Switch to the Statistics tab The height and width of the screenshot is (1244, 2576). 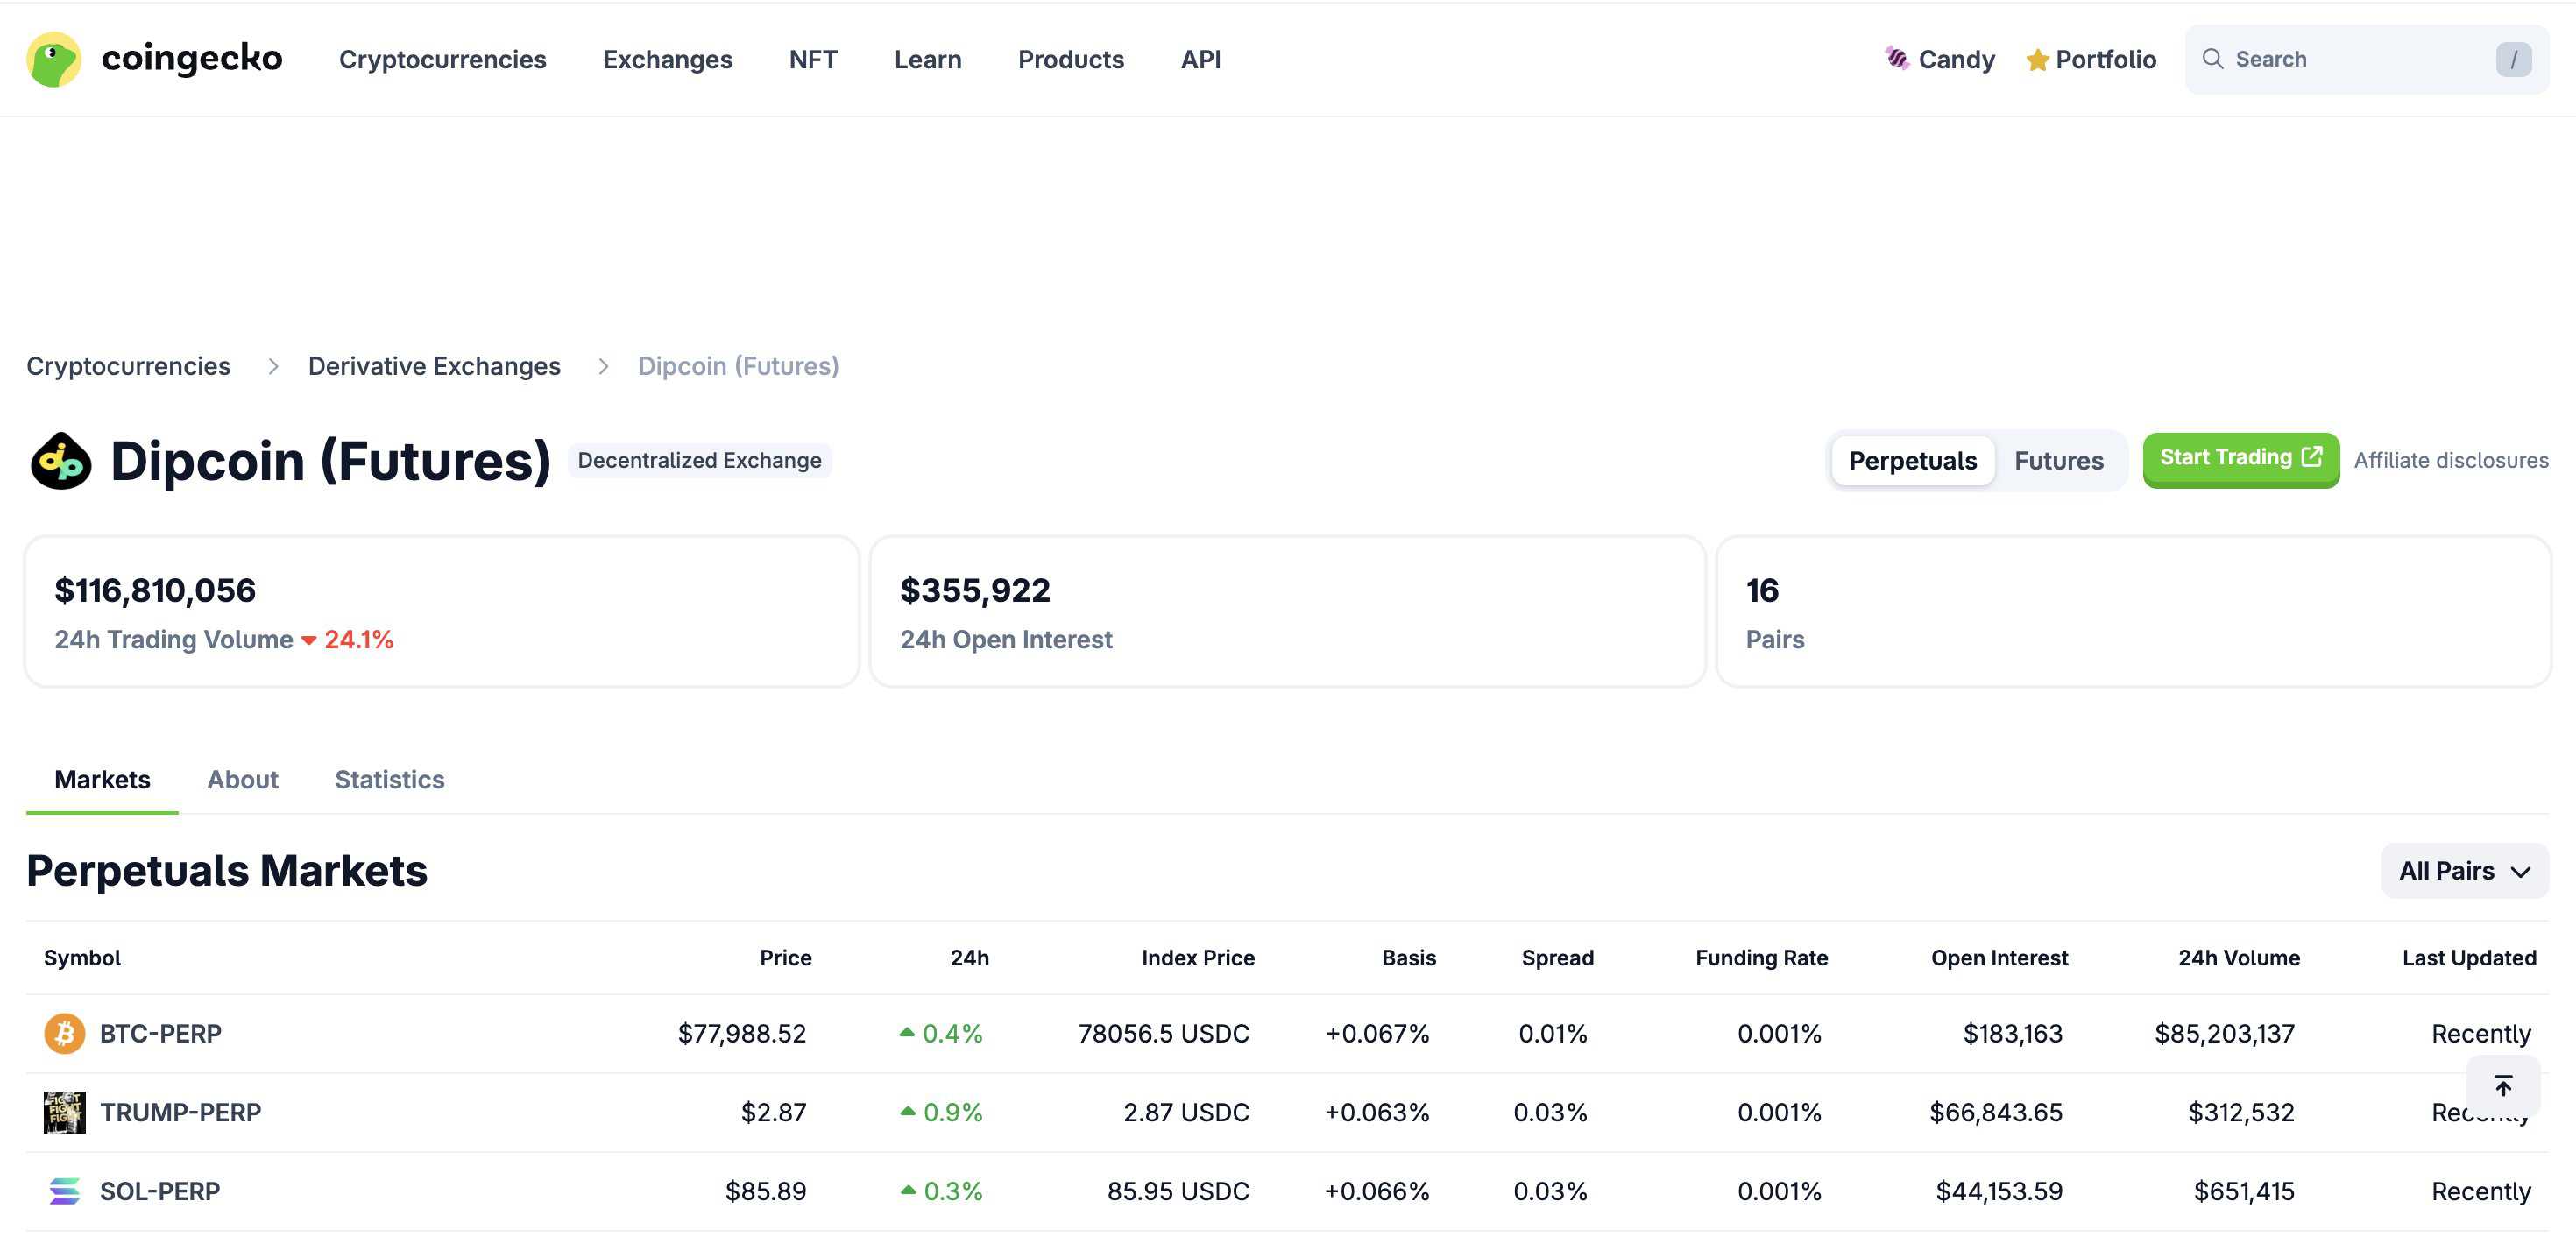point(389,780)
